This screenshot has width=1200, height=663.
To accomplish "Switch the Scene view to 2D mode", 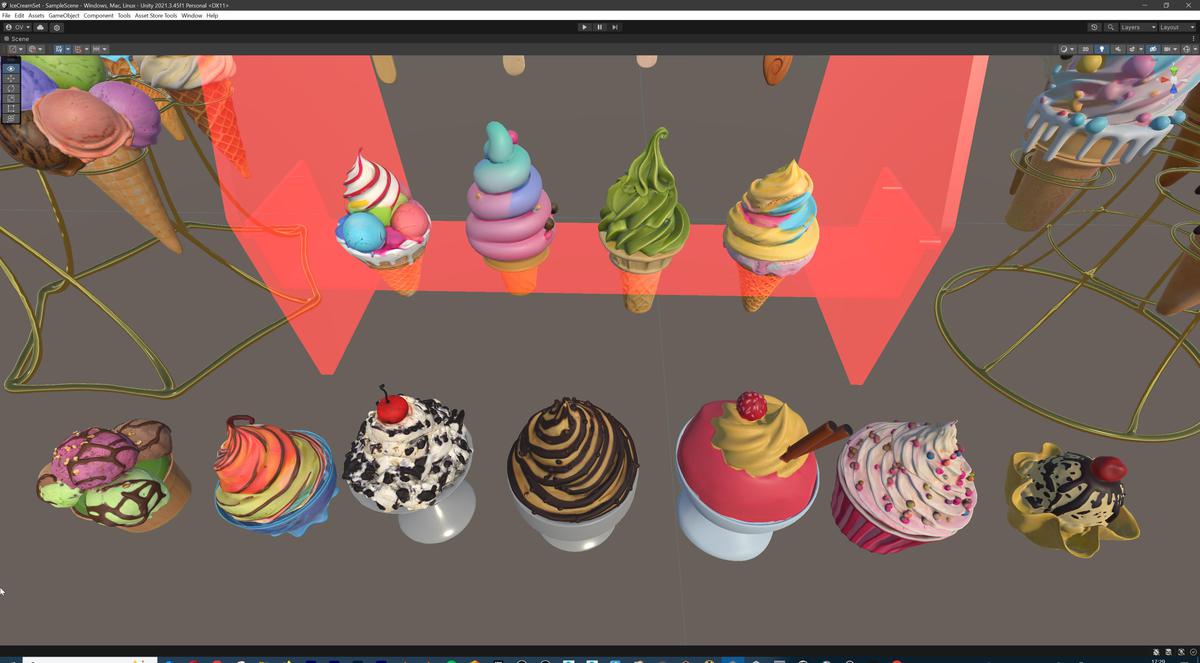I will (x=1086, y=49).
